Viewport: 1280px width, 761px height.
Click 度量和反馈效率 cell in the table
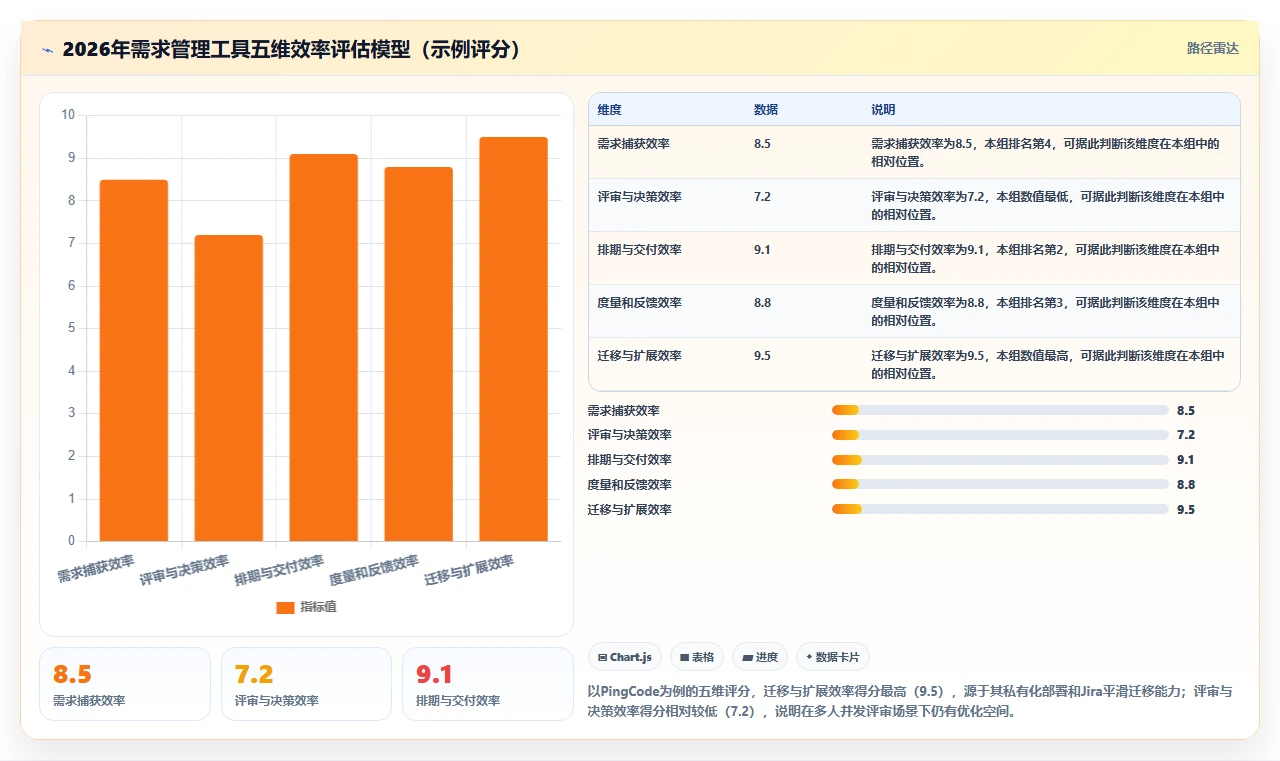640,303
